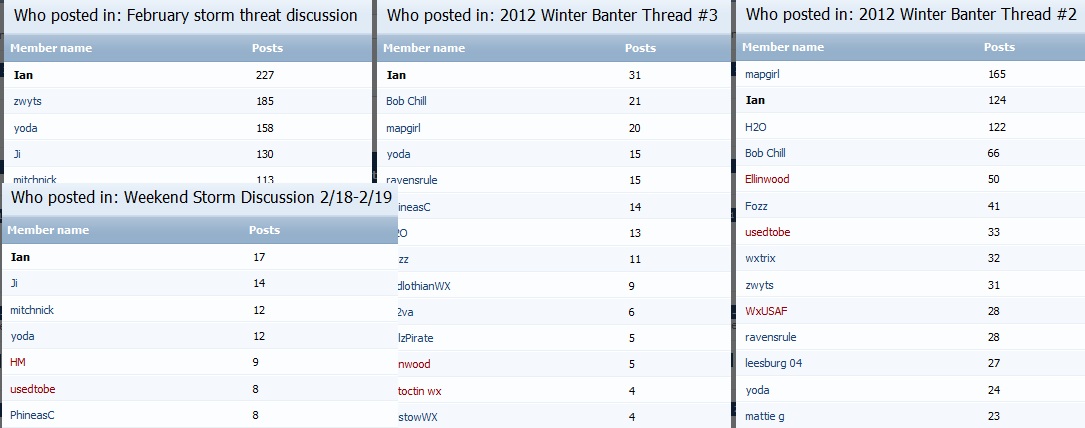This screenshot has width=1085, height=428.
Task: Open mattie g member link
Action: click(x=765, y=416)
